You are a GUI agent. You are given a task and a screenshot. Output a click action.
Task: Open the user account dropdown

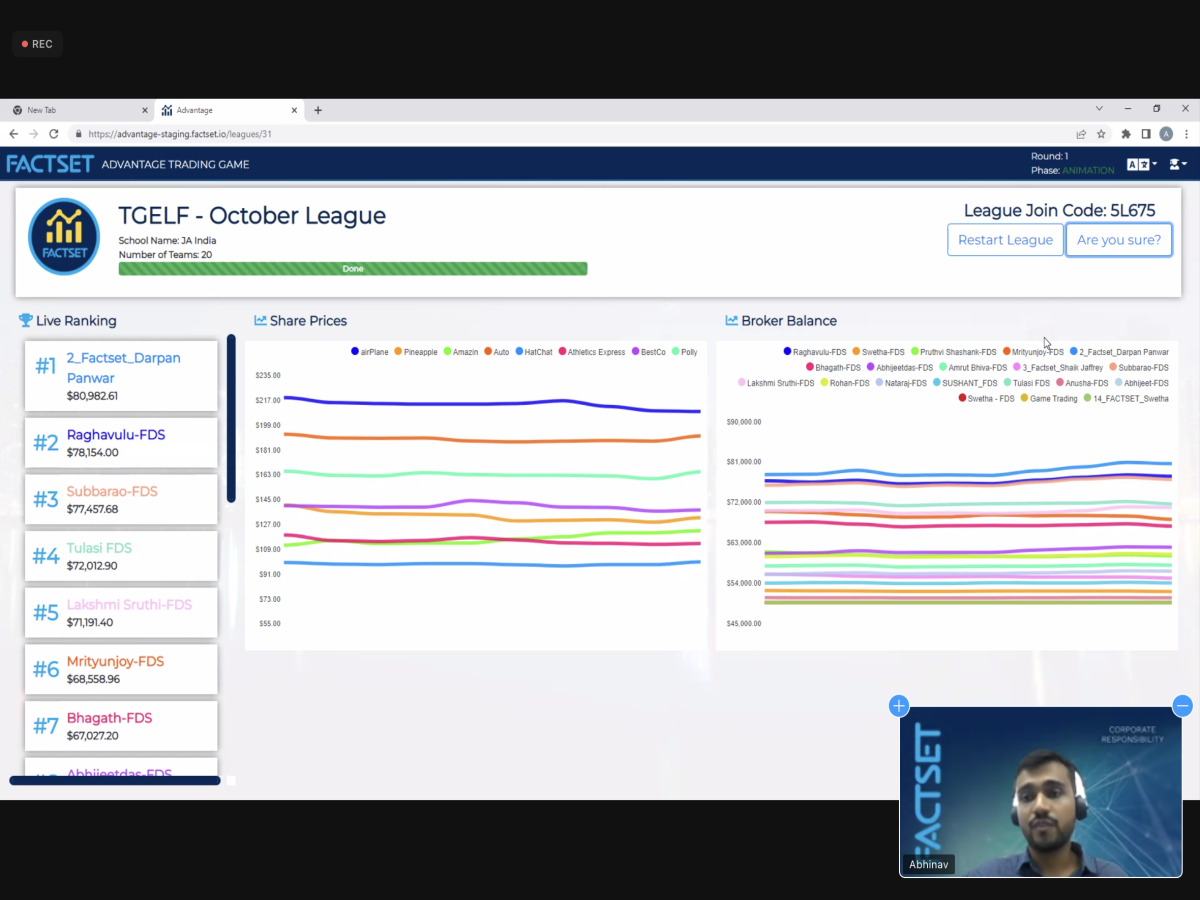[1178, 164]
